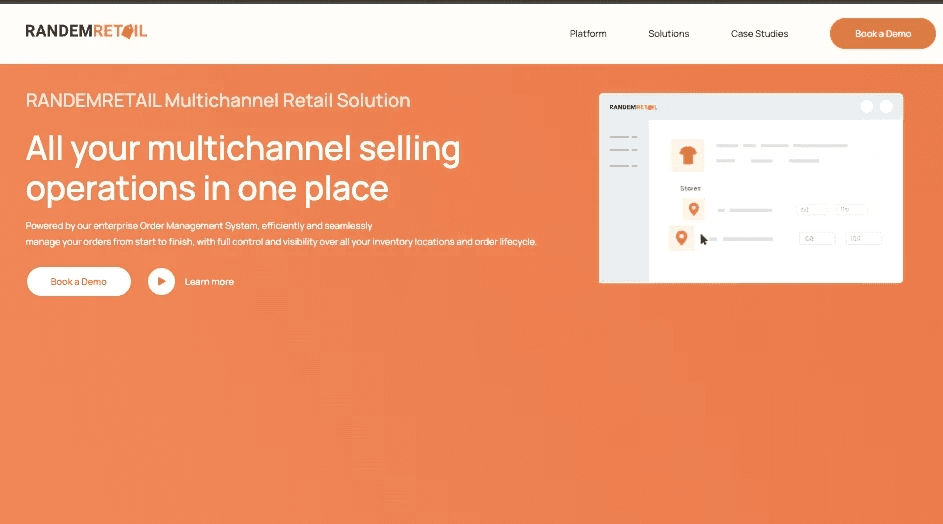
Task: Click the RANDEMRETAIL logo in header
Action: coord(86,31)
